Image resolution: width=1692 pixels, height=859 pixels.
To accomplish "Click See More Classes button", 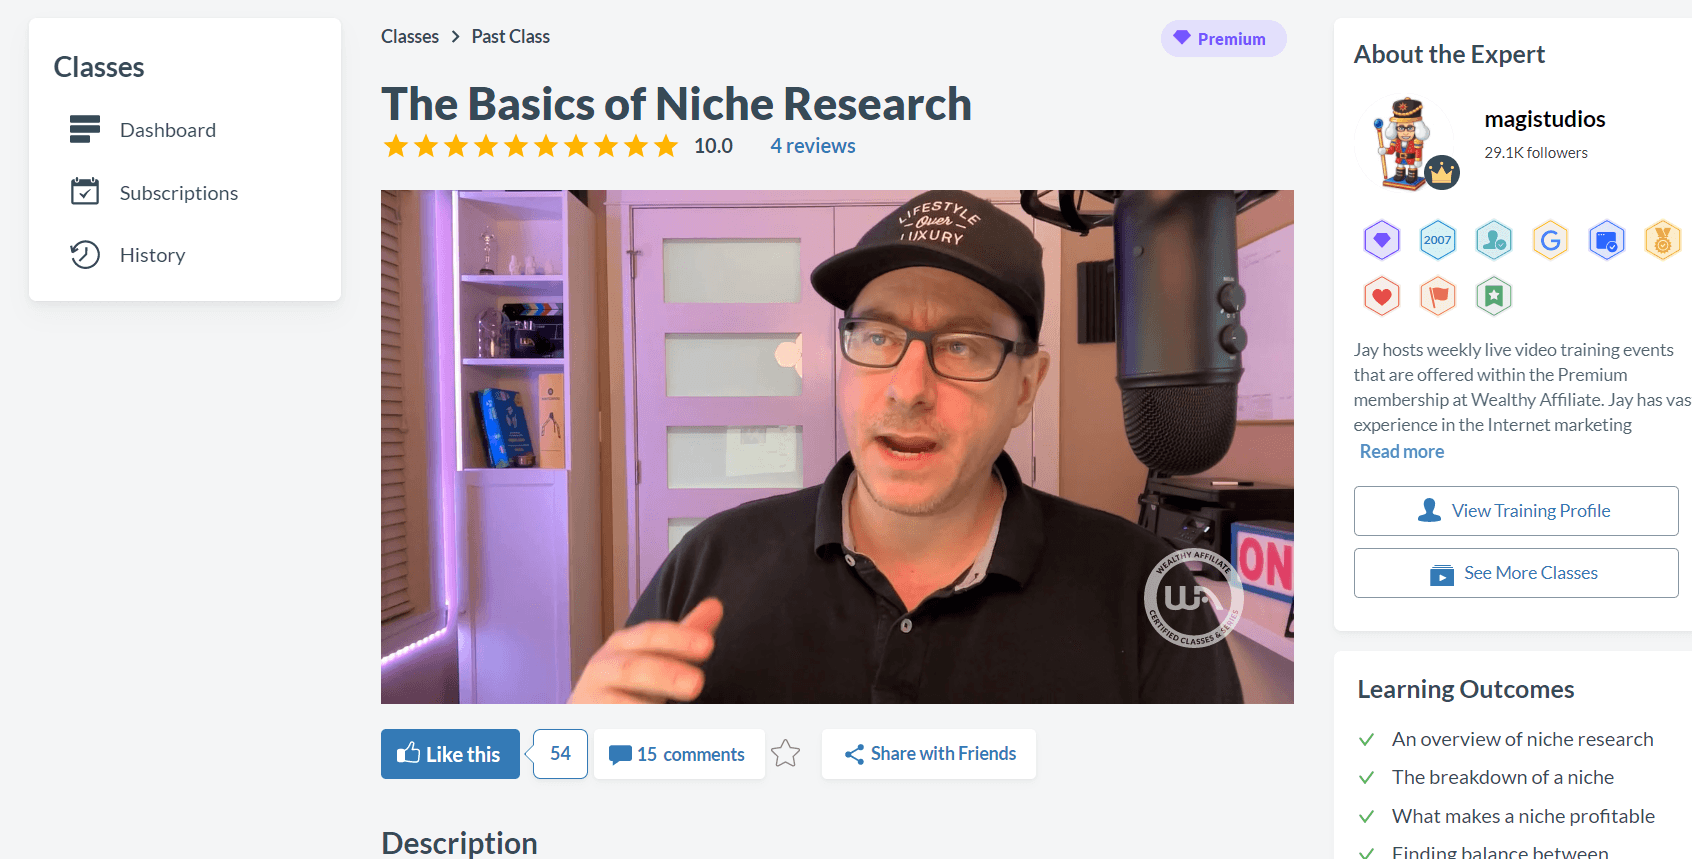I will click(x=1516, y=573).
